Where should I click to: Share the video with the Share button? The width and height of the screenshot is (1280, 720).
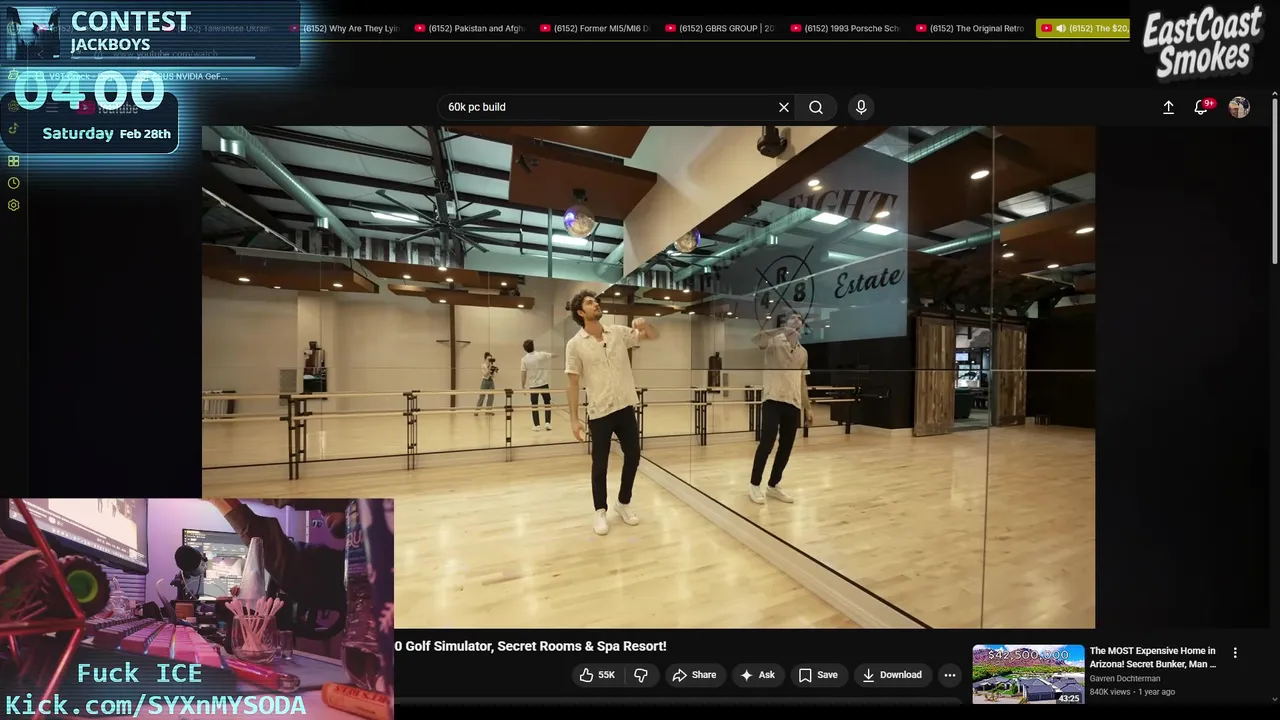[x=694, y=675]
